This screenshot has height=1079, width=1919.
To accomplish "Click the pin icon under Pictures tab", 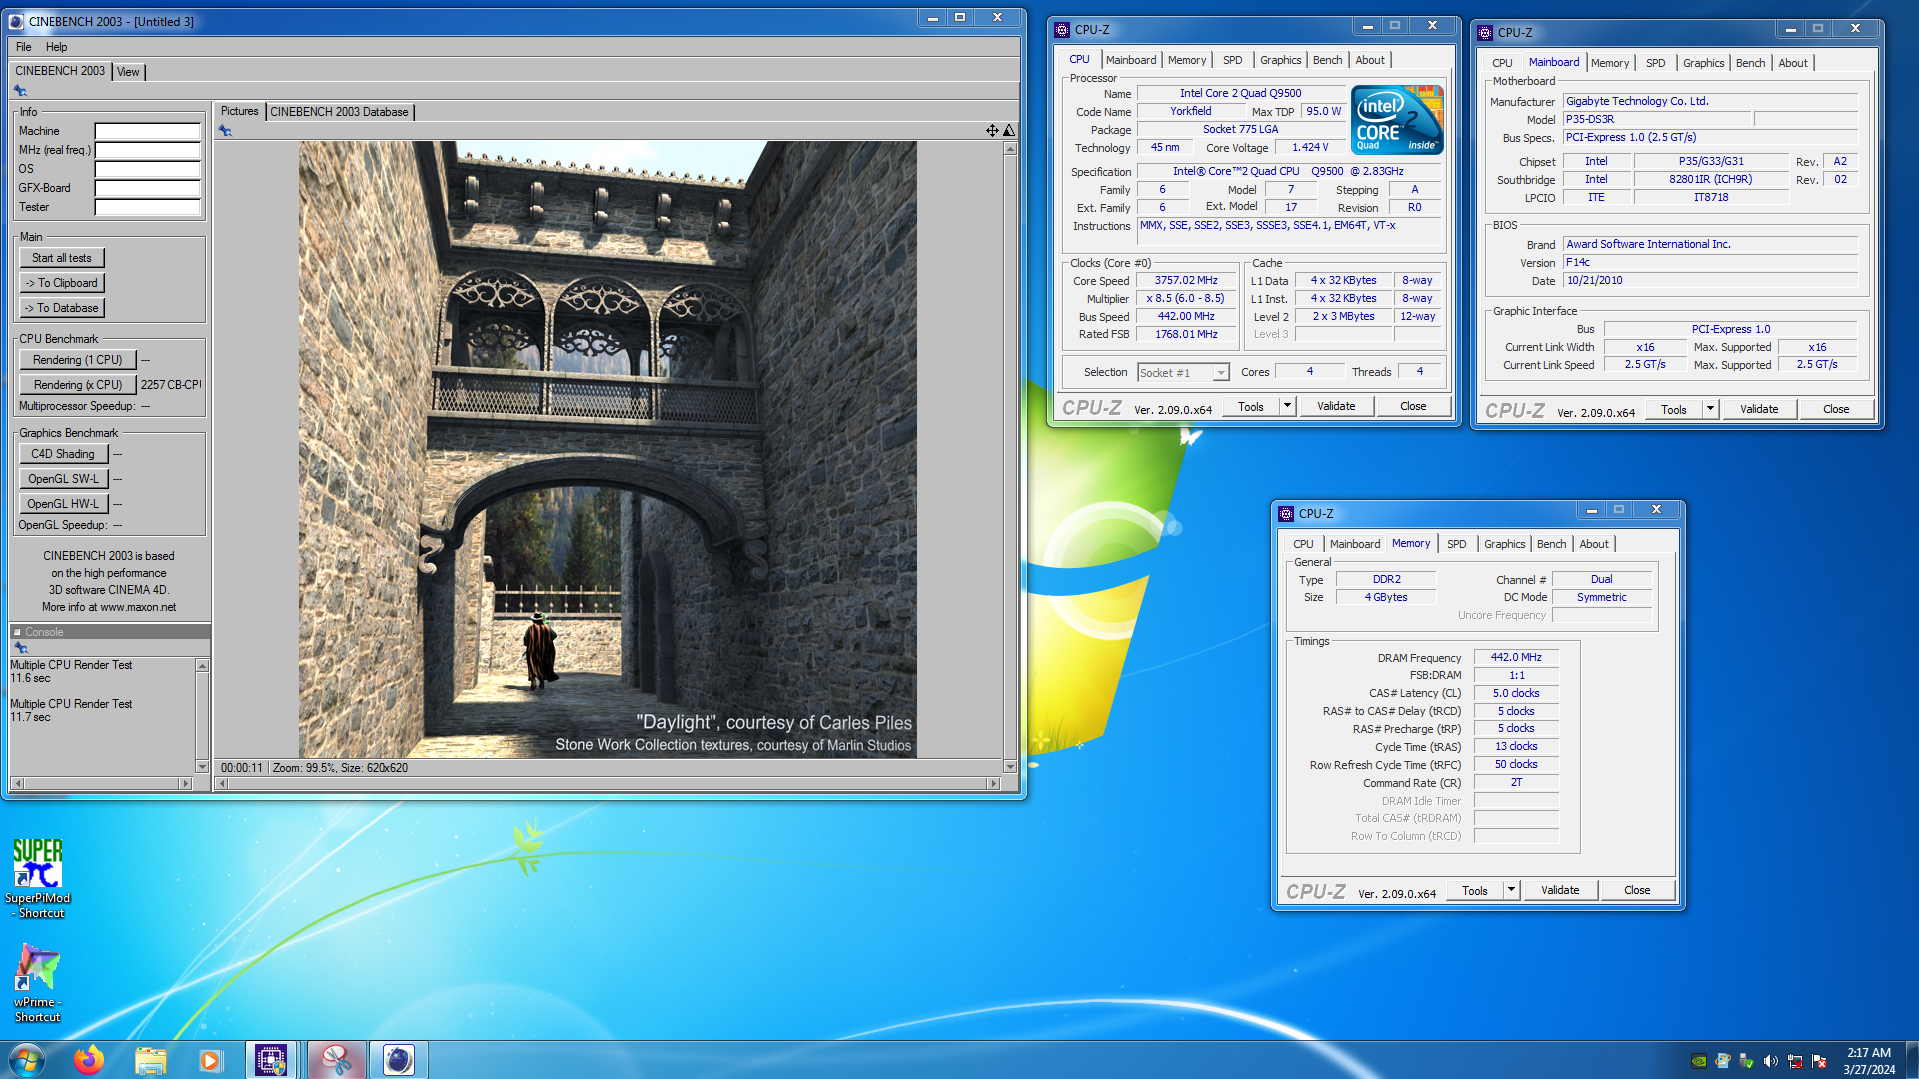I will [x=225, y=131].
